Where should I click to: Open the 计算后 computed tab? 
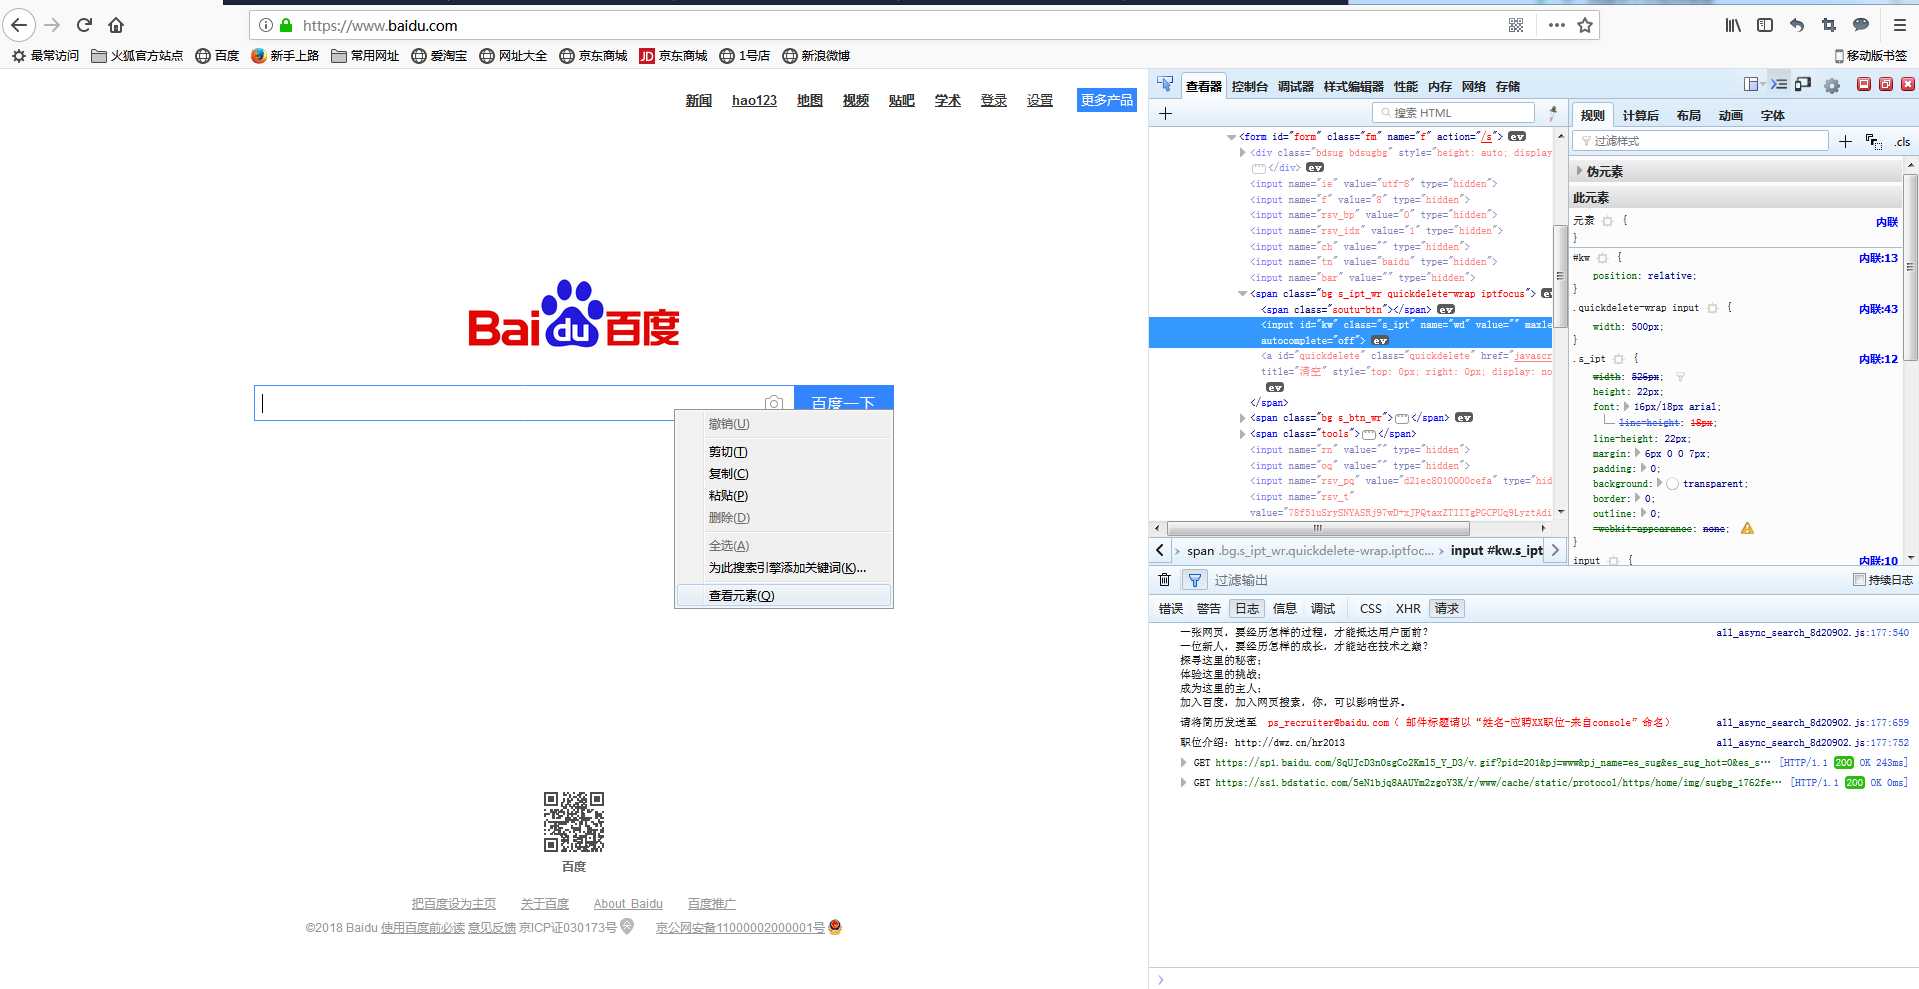pyautogui.click(x=1640, y=115)
